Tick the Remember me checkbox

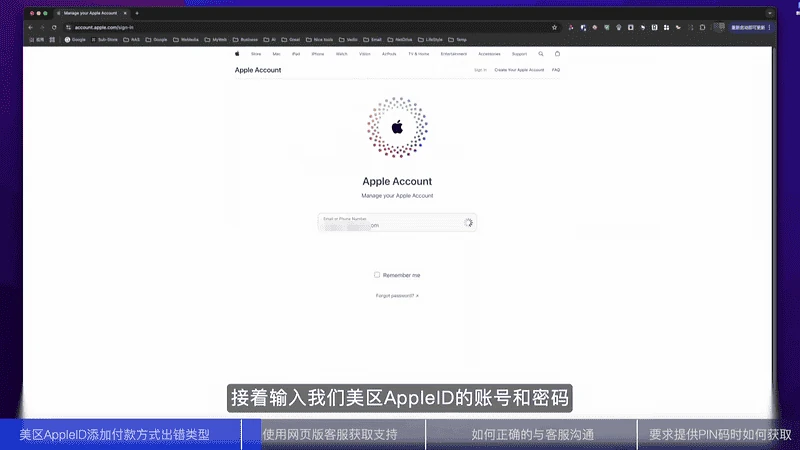pyautogui.click(x=377, y=275)
